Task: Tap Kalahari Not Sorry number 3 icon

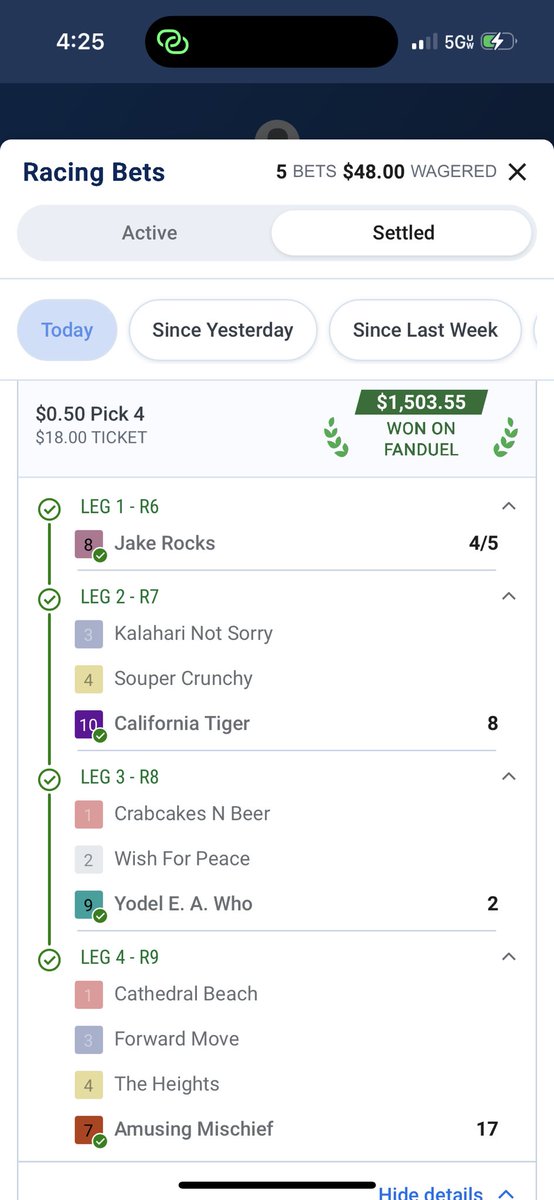Action: coord(88,634)
